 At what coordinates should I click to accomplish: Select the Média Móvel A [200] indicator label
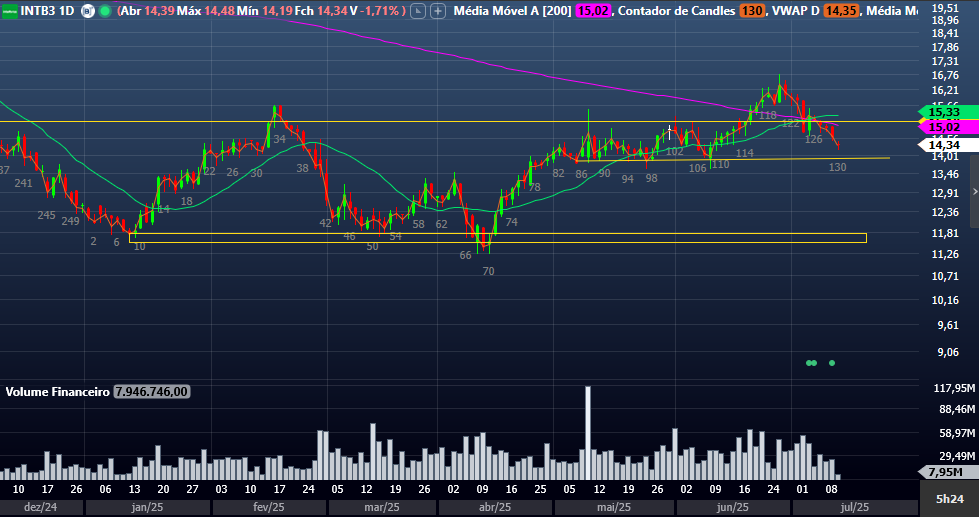510,11
